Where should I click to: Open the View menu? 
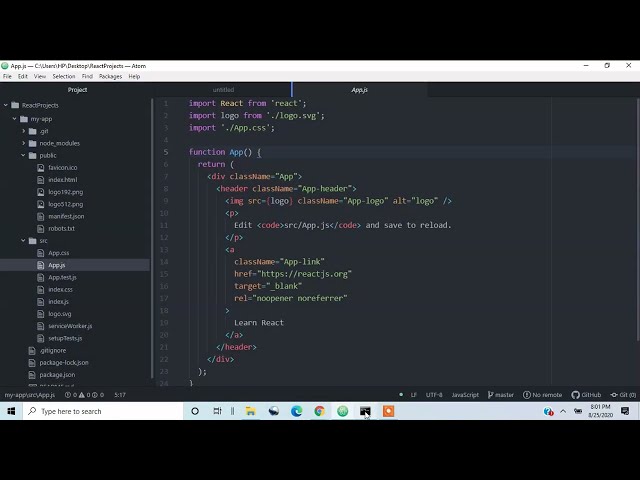click(x=40, y=76)
